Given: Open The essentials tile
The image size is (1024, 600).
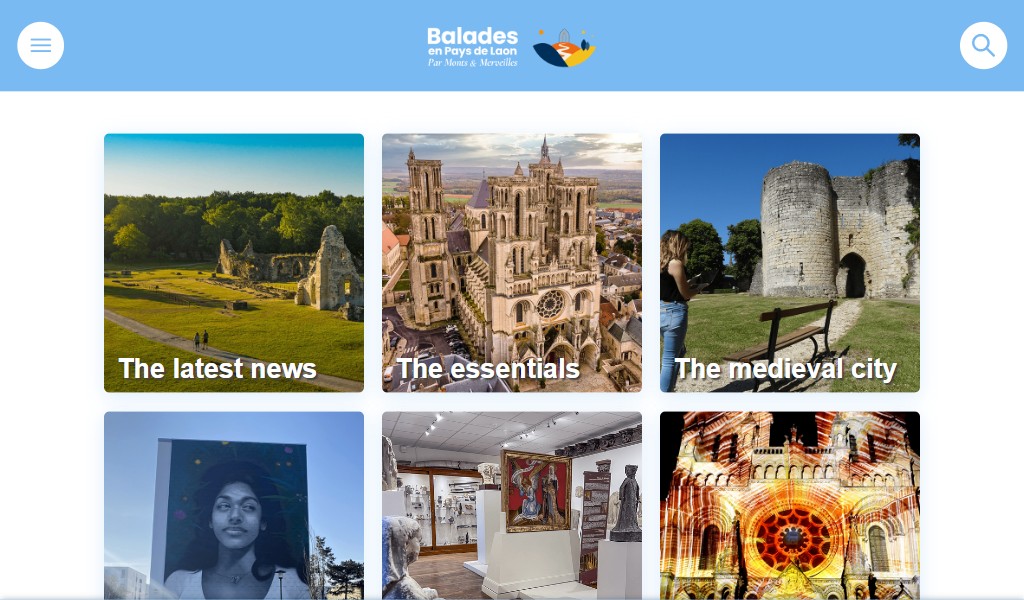Looking at the screenshot, I should click(x=512, y=262).
